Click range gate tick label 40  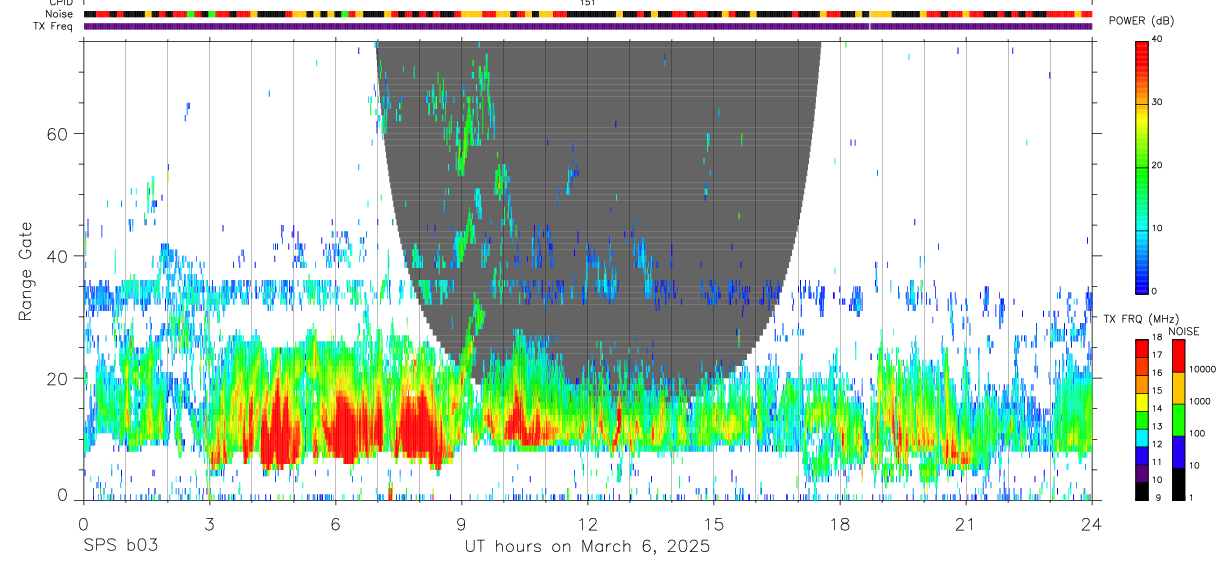[58, 256]
